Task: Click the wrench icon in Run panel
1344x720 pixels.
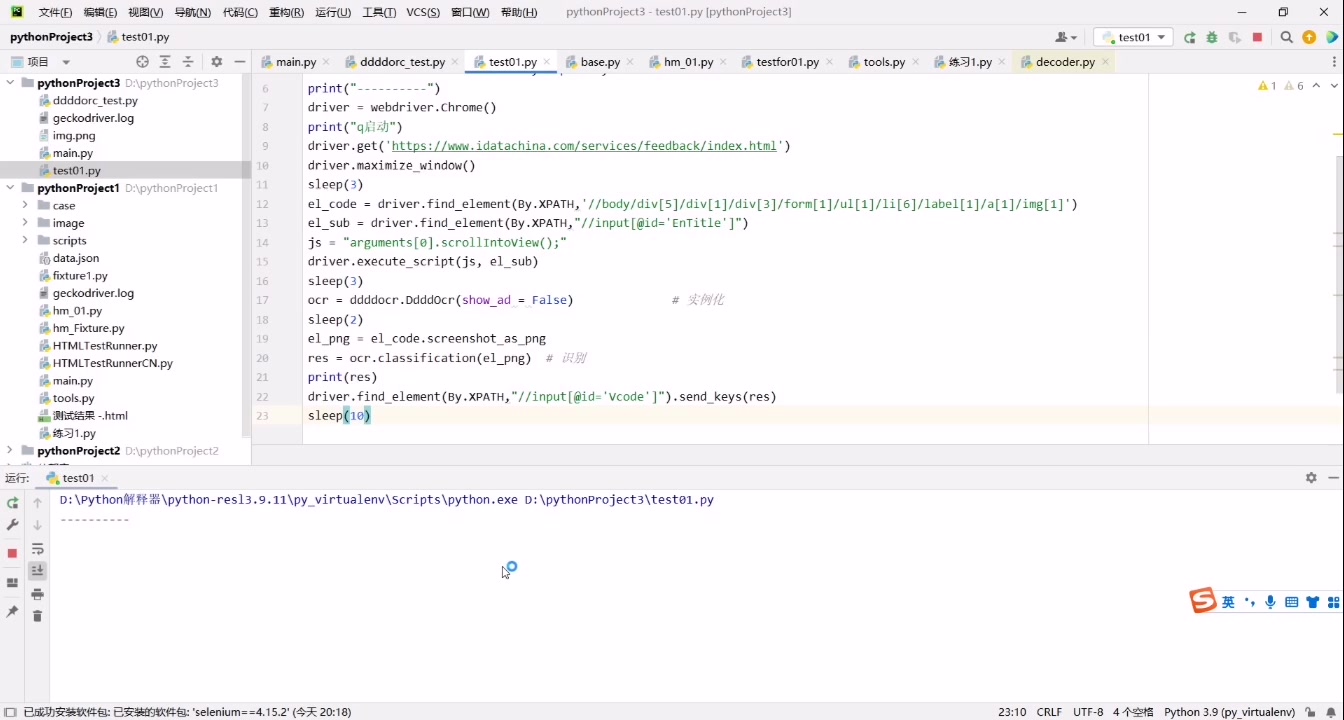Action: click(12, 525)
